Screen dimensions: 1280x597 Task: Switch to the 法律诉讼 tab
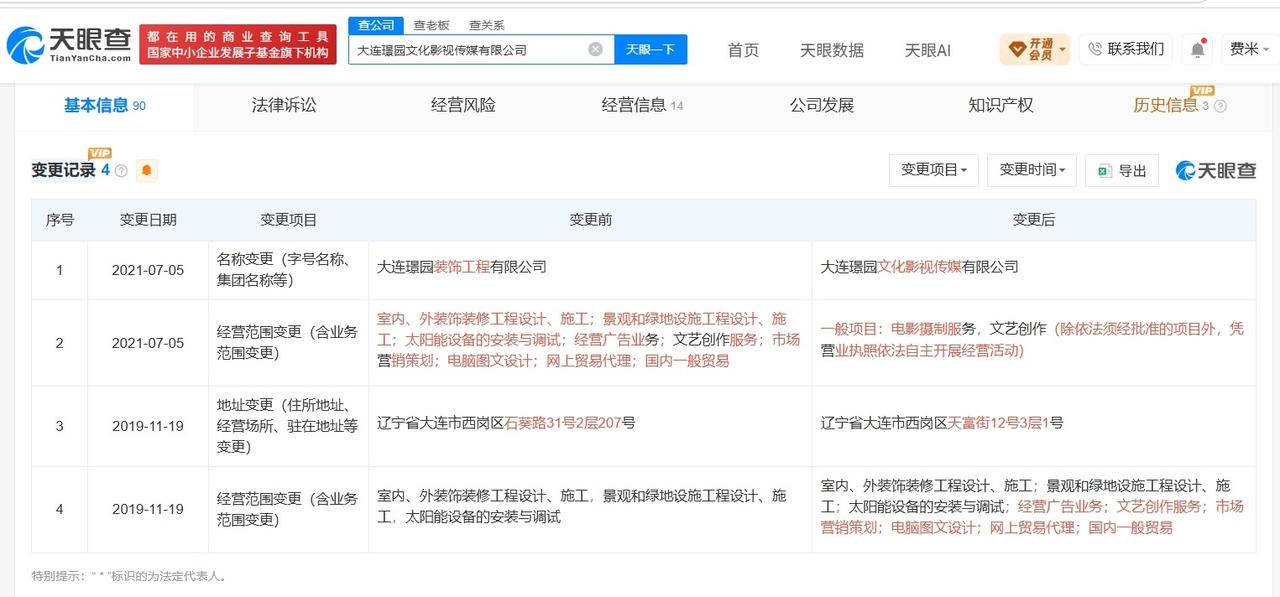click(x=284, y=105)
